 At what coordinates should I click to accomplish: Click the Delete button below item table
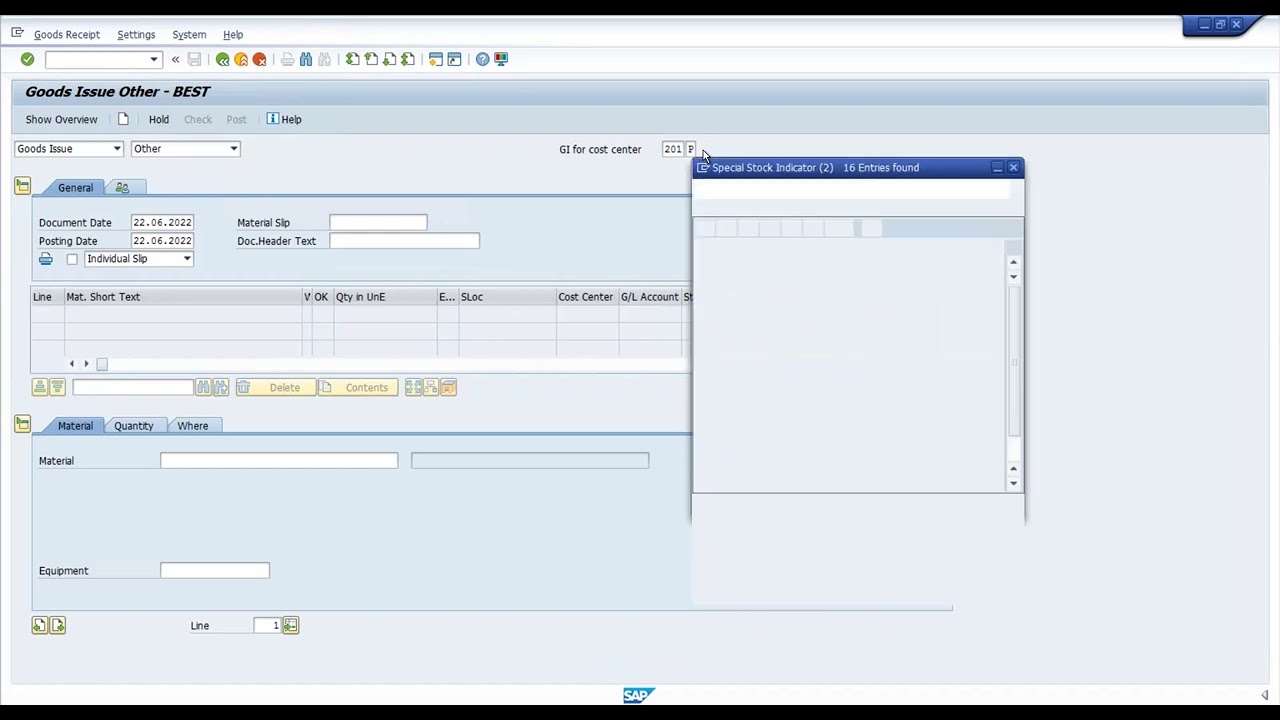pos(275,387)
